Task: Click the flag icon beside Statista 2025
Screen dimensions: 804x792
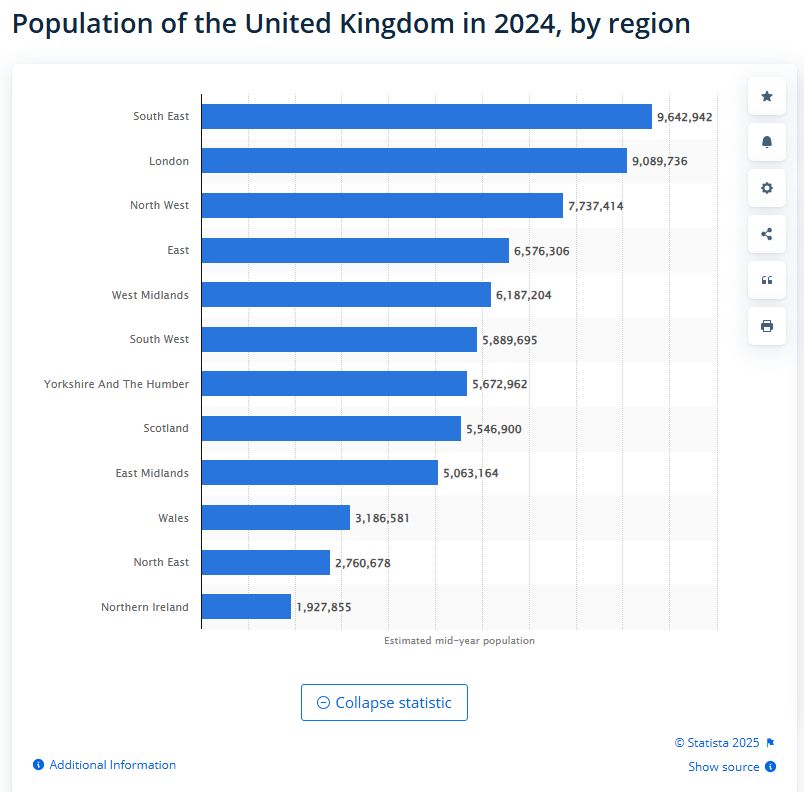Action: (769, 742)
